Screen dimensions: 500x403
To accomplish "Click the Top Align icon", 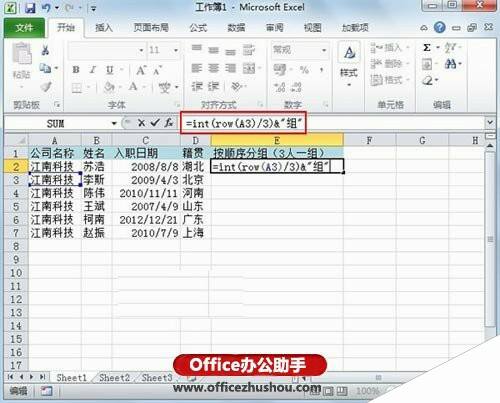I will point(197,49).
